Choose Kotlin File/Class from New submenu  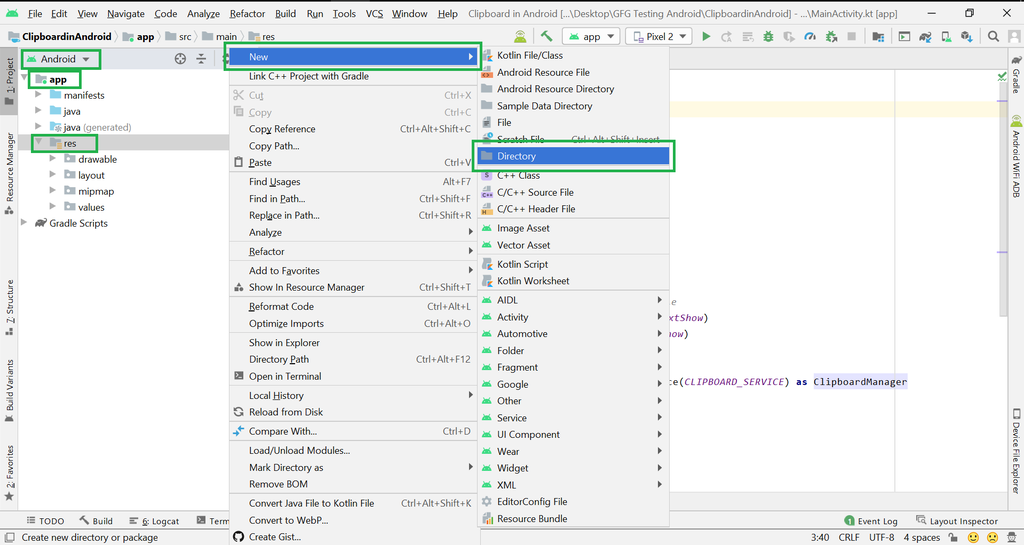(529, 55)
